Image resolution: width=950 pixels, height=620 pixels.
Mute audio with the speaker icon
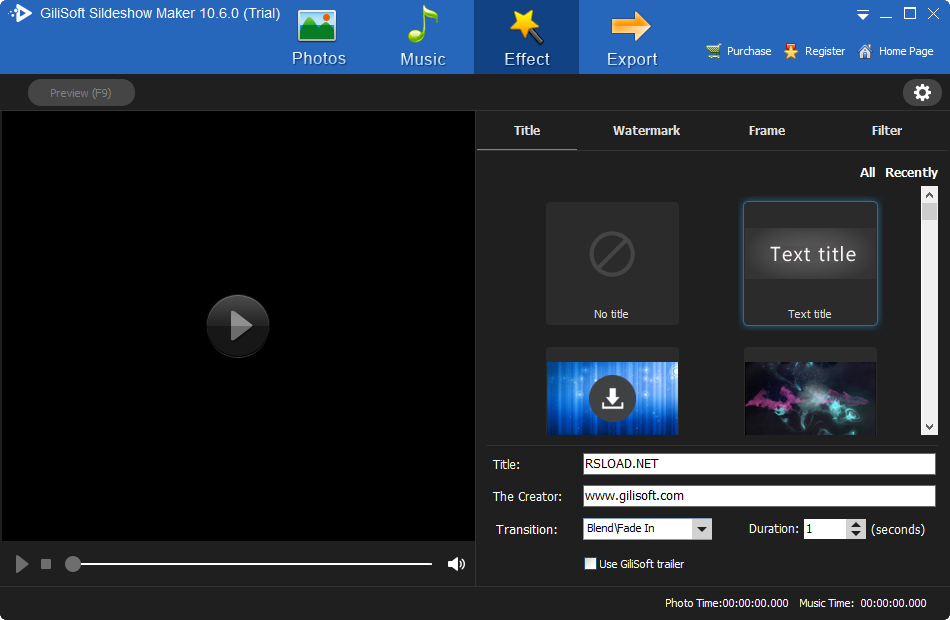456,564
